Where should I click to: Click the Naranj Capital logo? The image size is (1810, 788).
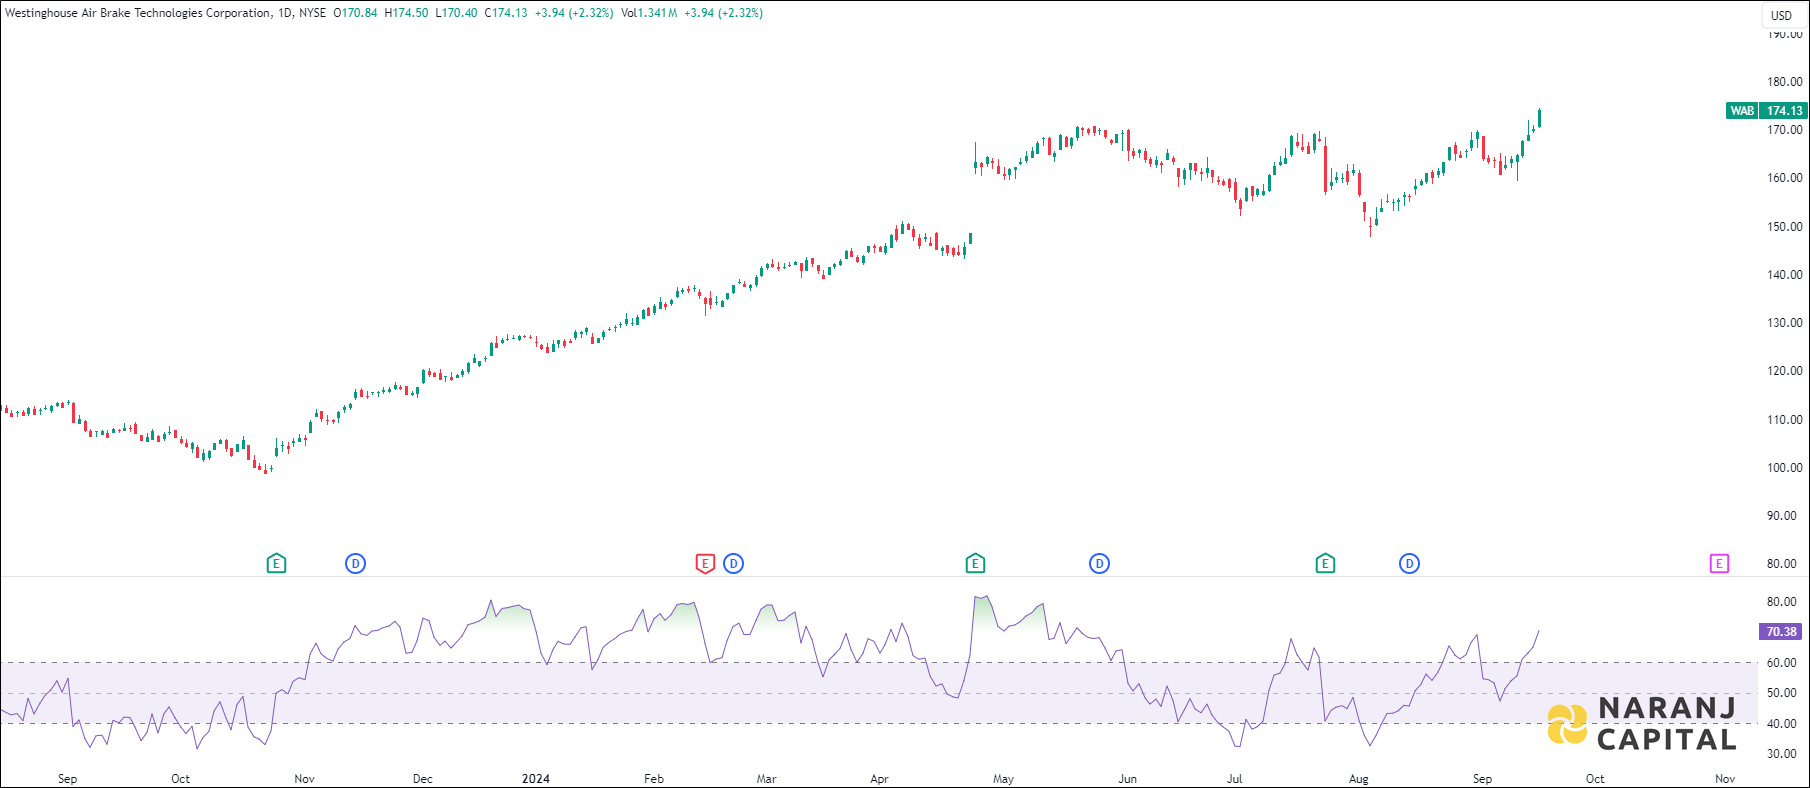click(1641, 724)
